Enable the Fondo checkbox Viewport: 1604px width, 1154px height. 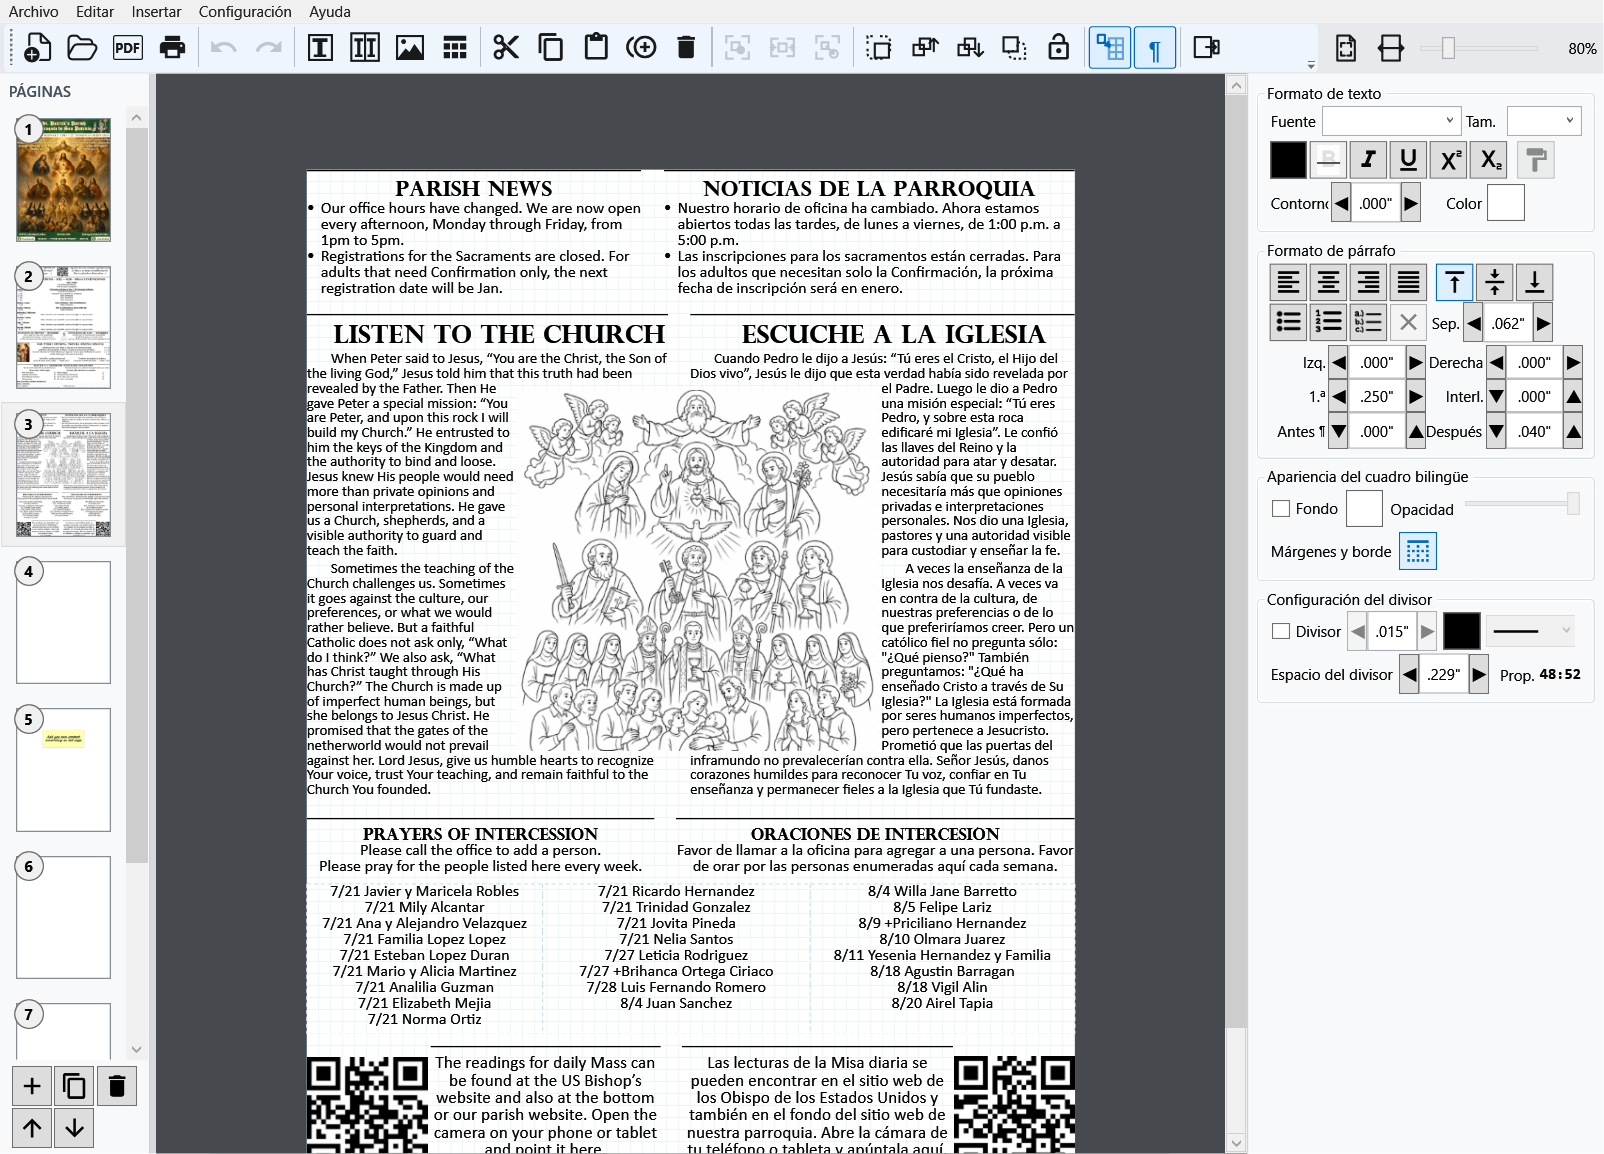pyautogui.click(x=1281, y=509)
